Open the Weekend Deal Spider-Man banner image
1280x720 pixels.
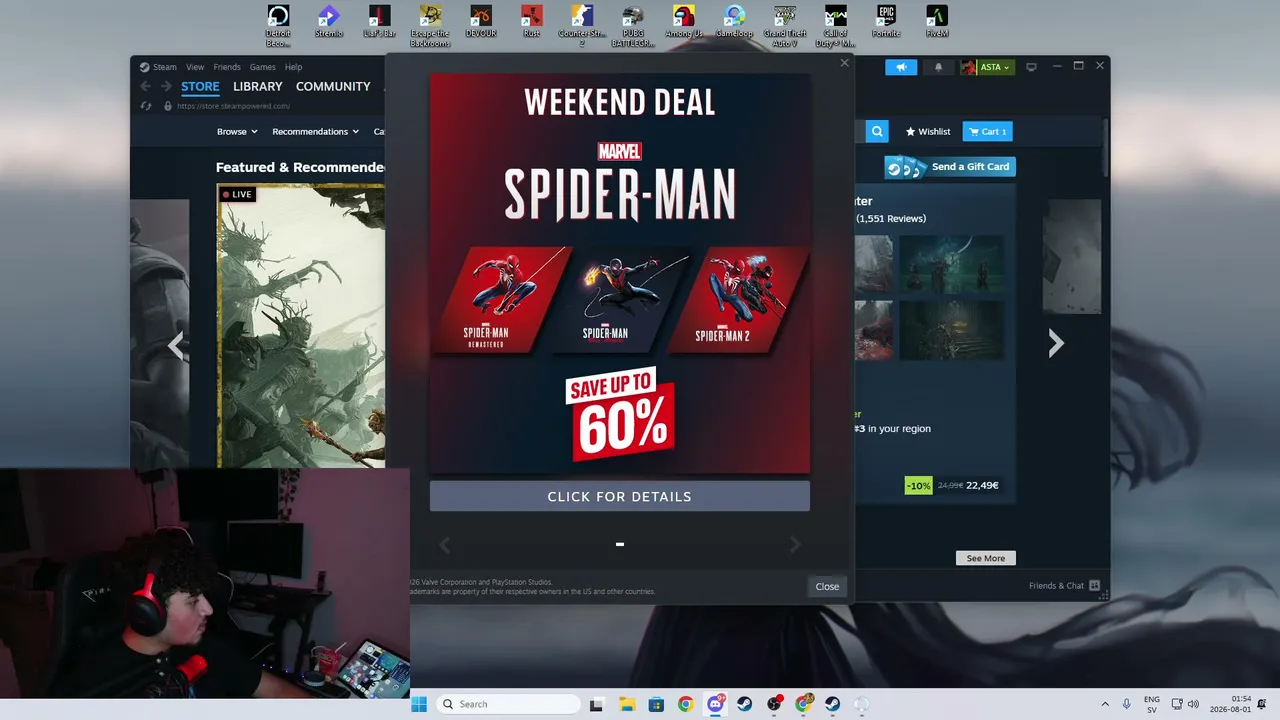(x=620, y=273)
